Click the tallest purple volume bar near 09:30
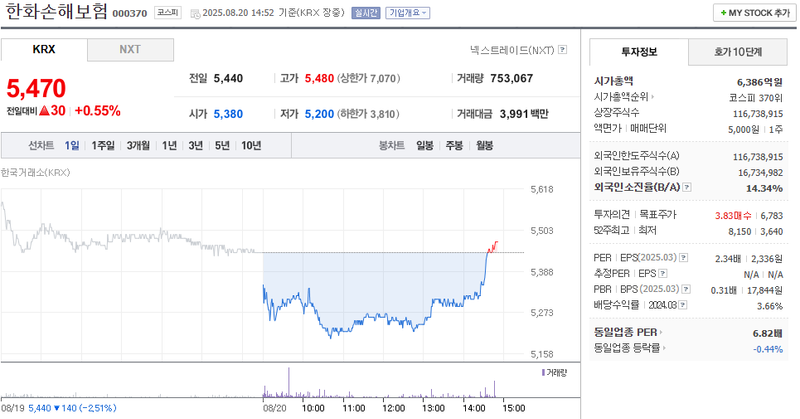Viewport: 800px width, 419px height. point(289,382)
